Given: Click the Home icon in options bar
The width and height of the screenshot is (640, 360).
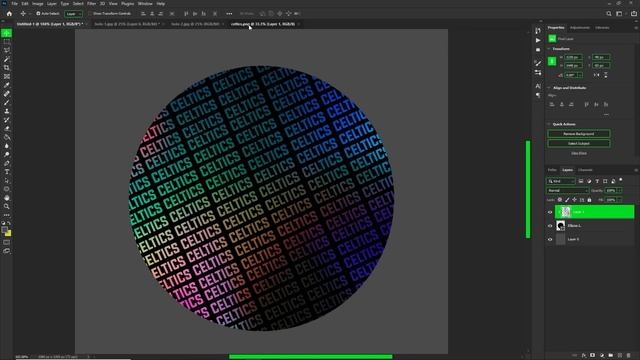Looking at the screenshot, I should [9, 13].
